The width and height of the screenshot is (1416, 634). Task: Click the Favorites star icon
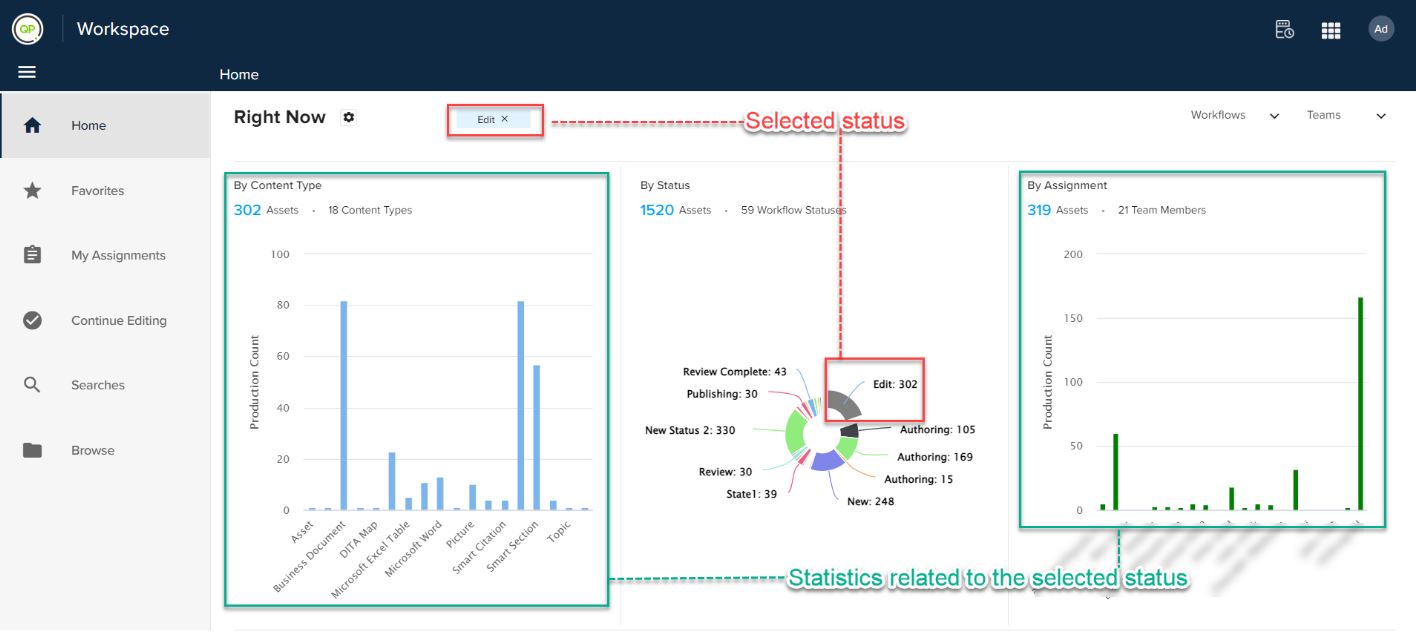[x=32, y=190]
